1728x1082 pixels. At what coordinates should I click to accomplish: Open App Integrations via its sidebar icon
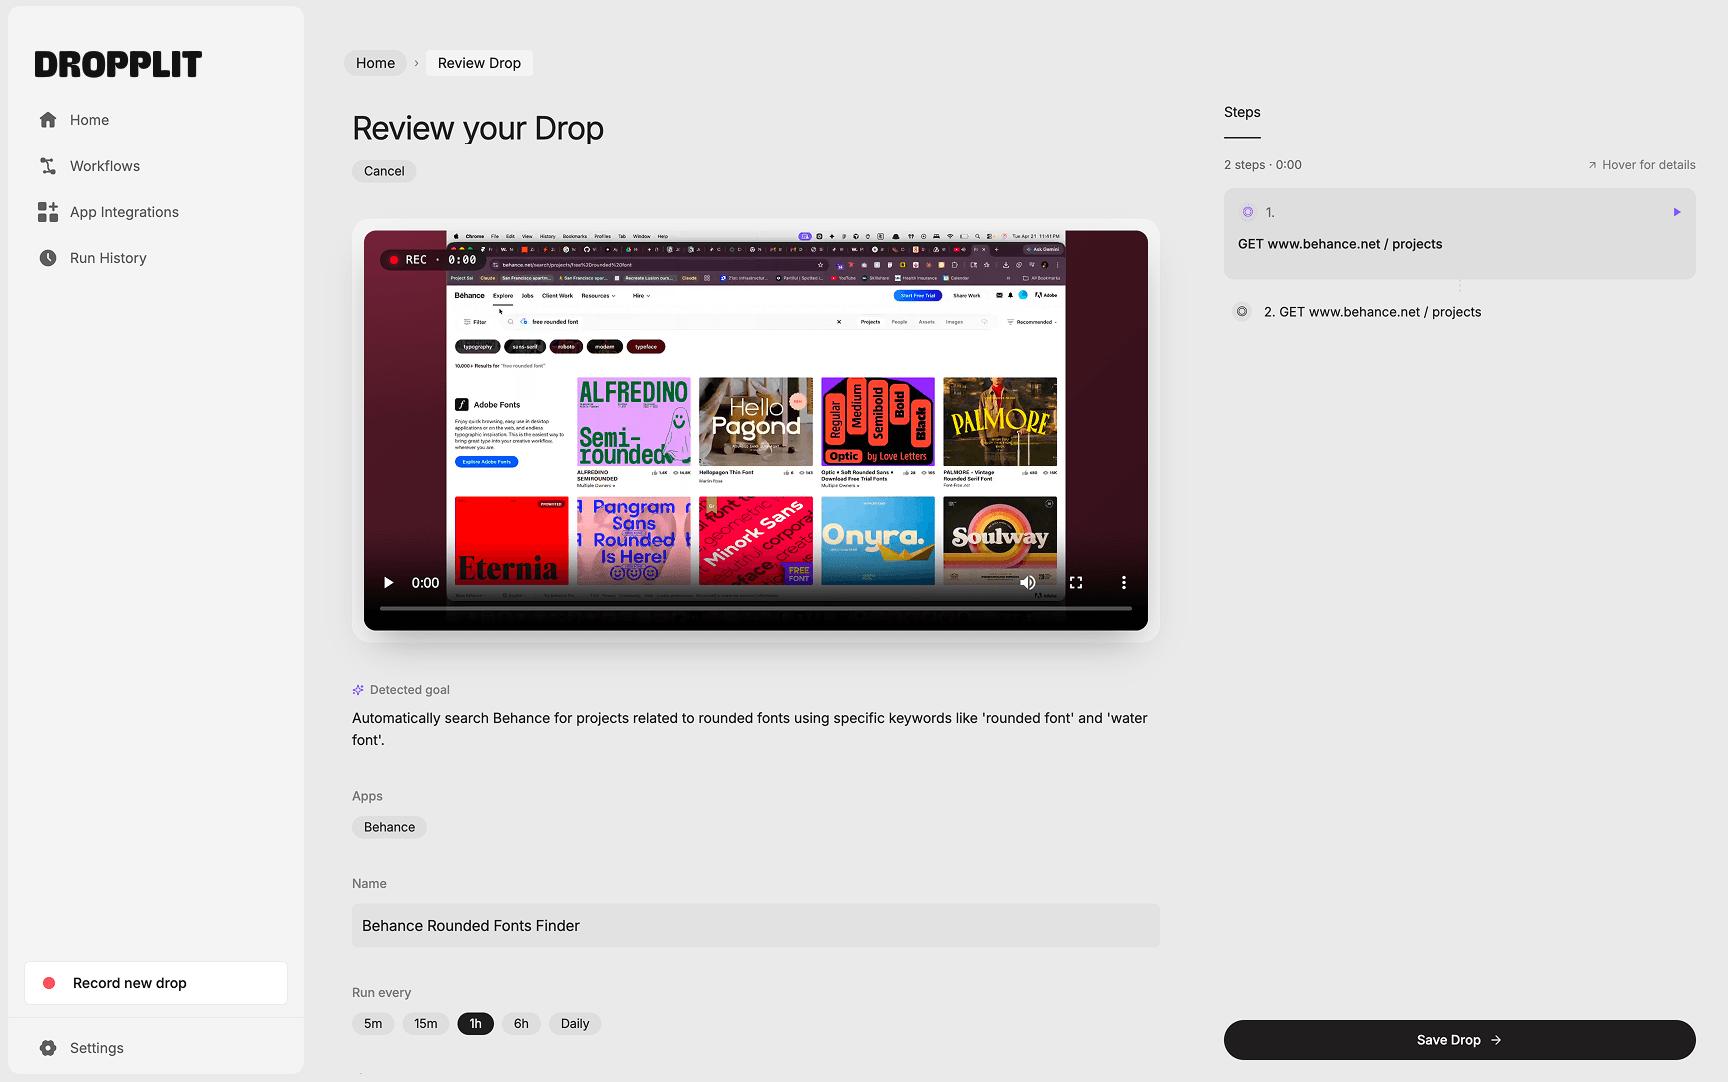coord(48,211)
